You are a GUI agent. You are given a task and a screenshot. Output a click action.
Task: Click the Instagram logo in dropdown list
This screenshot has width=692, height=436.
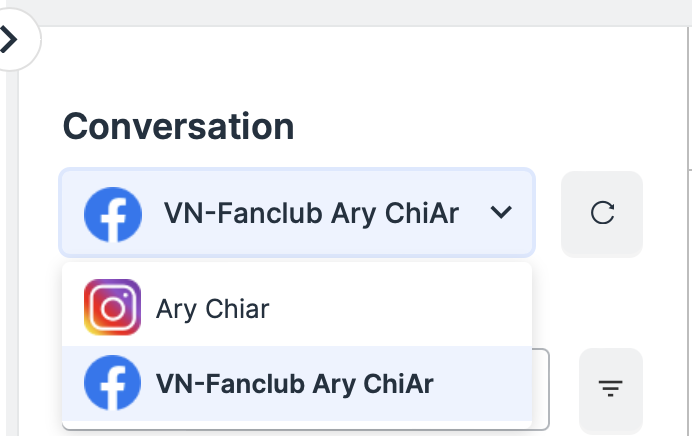coord(112,307)
